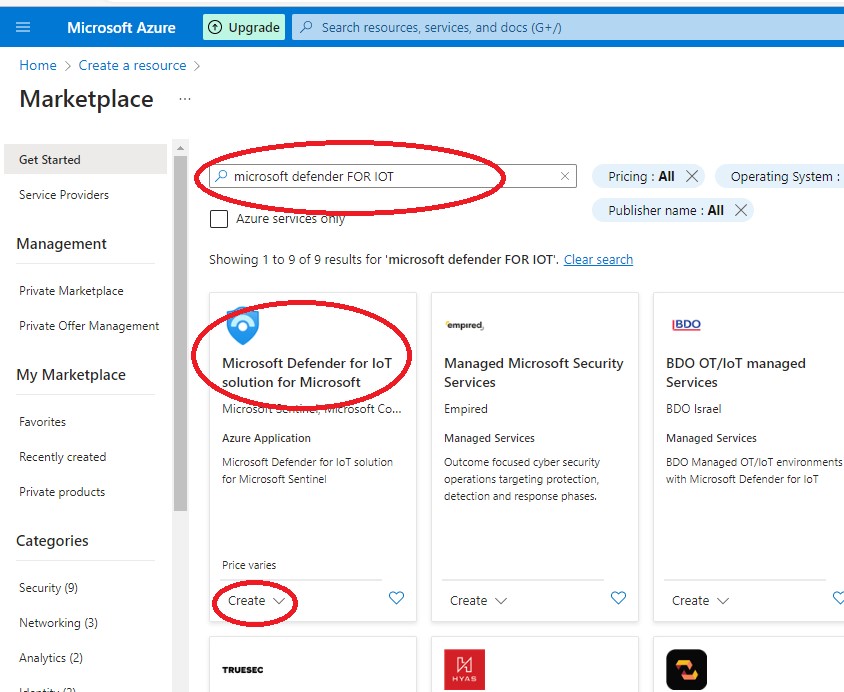Click the Truesec logo card

point(243,669)
